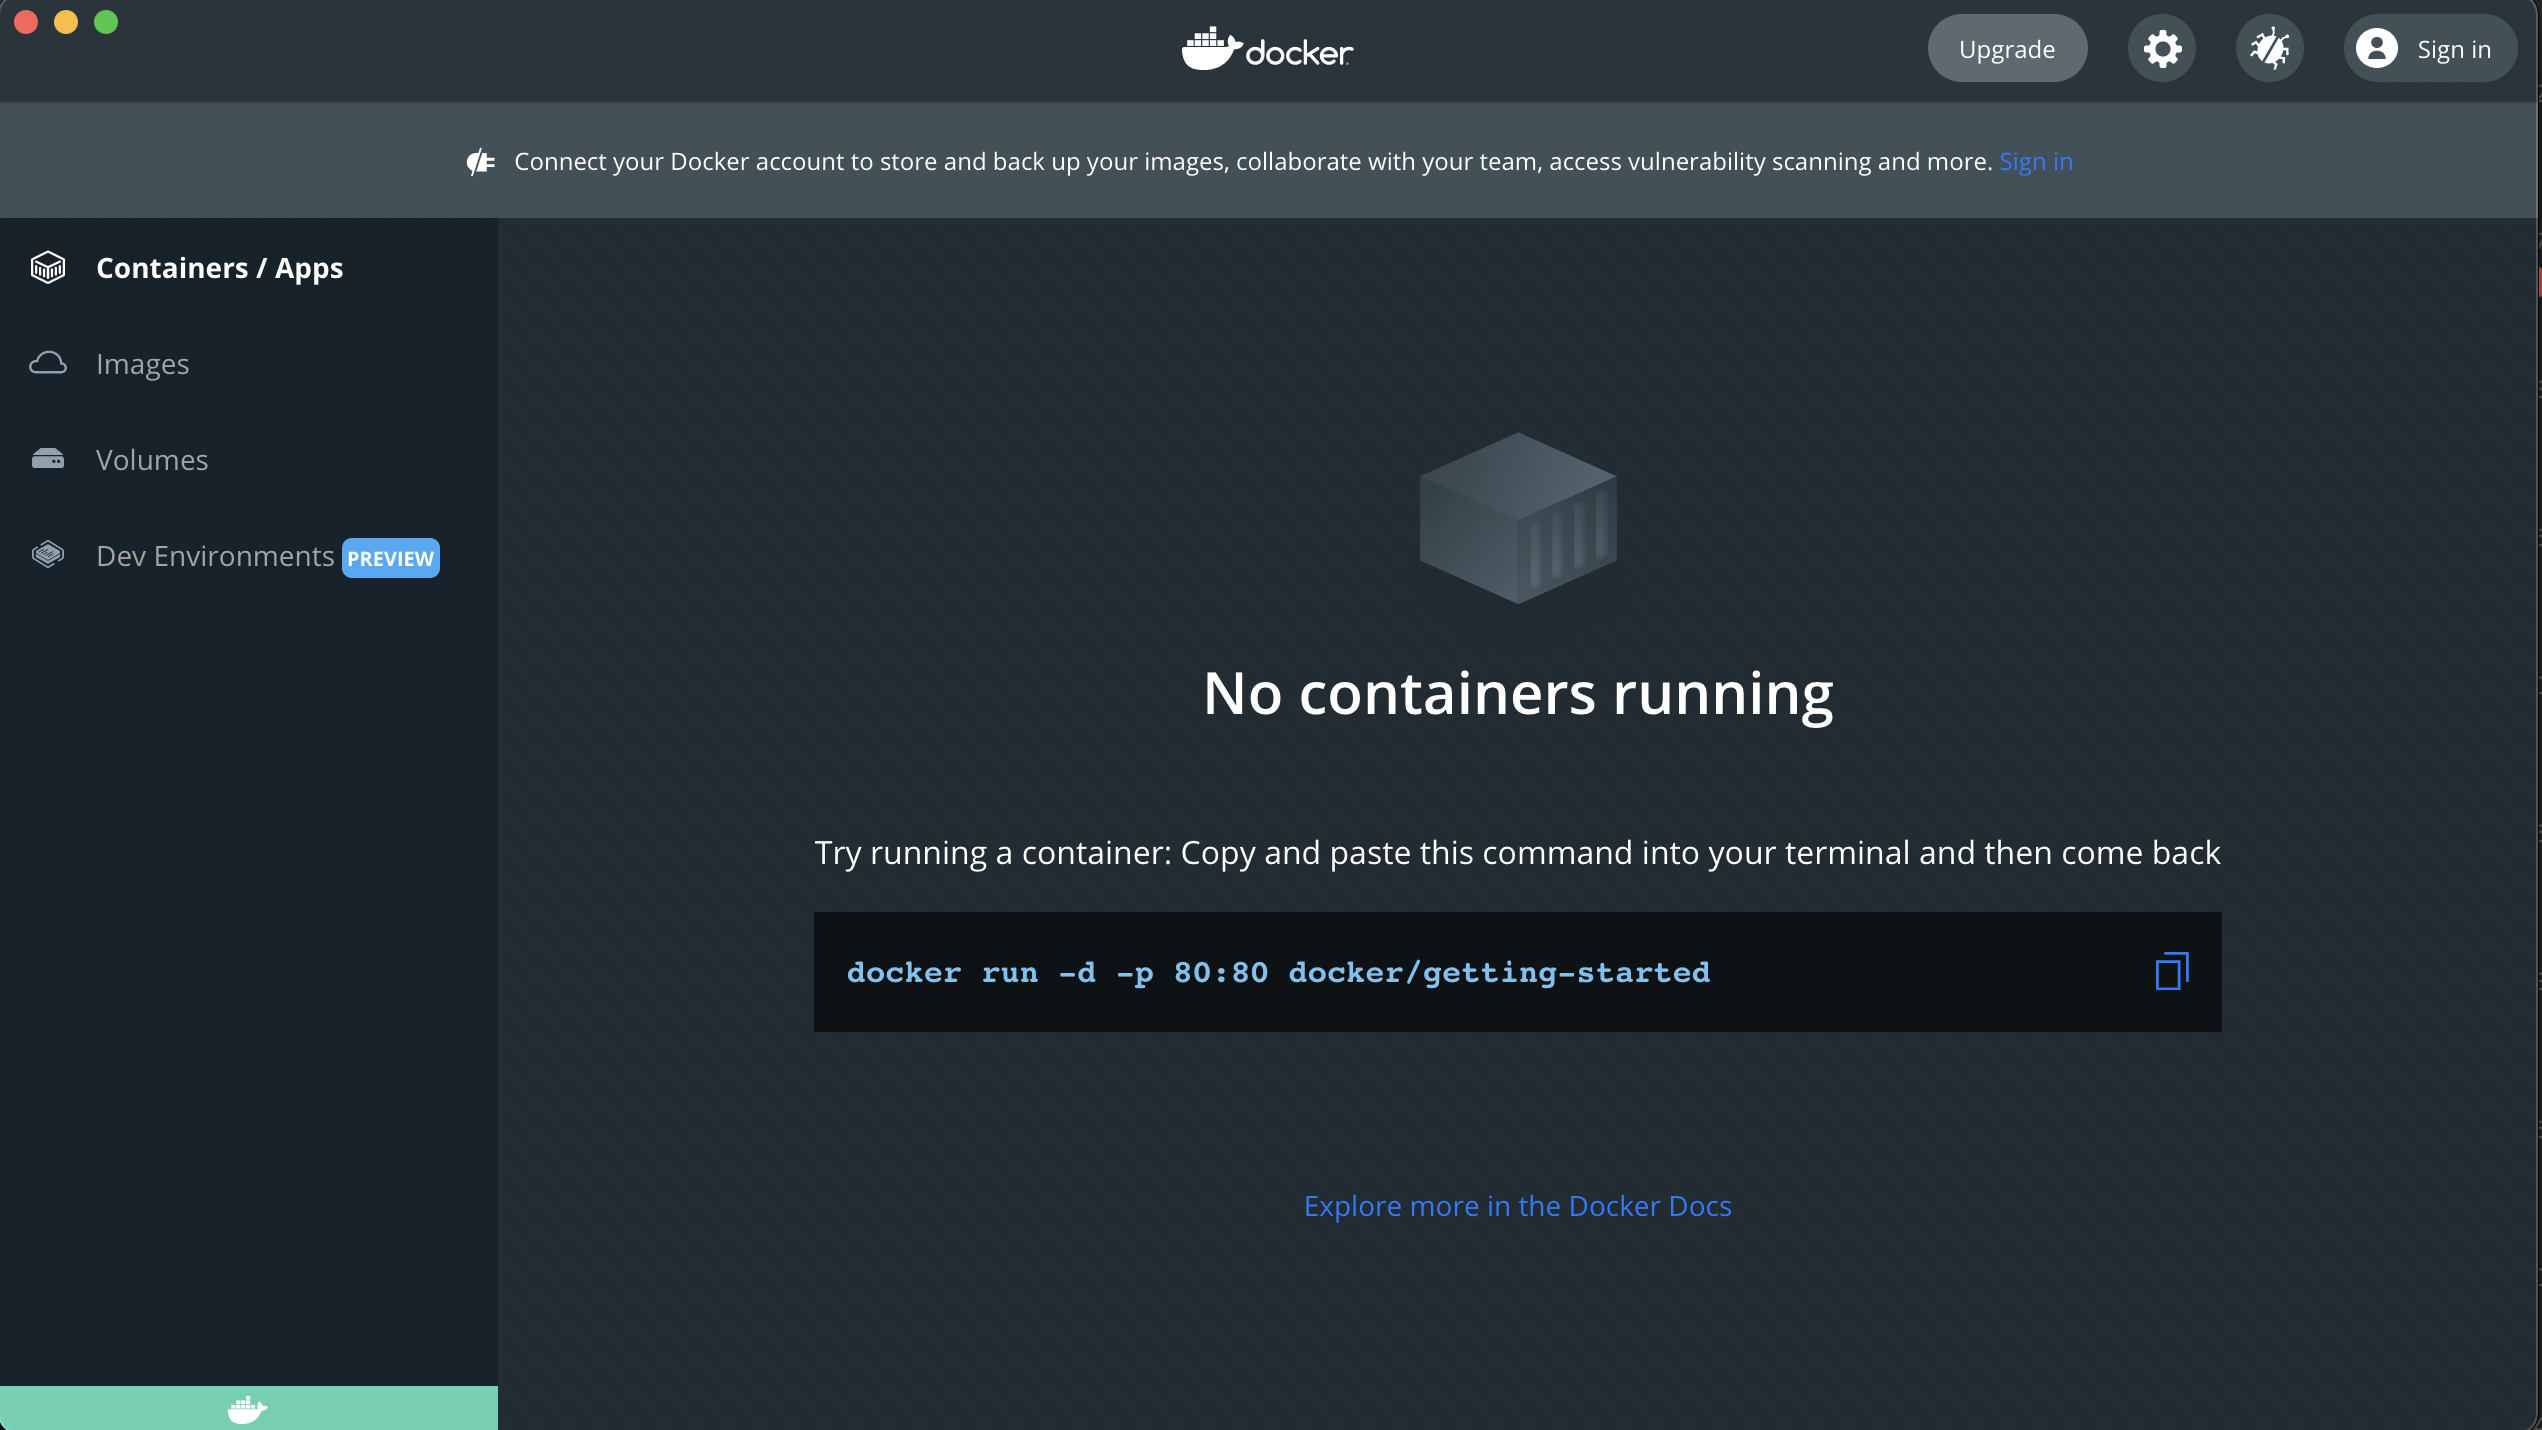Image resolution: width=2542 pixels, height=1430 pixels.
Task: Click the Containers cube sidebar icon
Action: click(x=48, y=268)
